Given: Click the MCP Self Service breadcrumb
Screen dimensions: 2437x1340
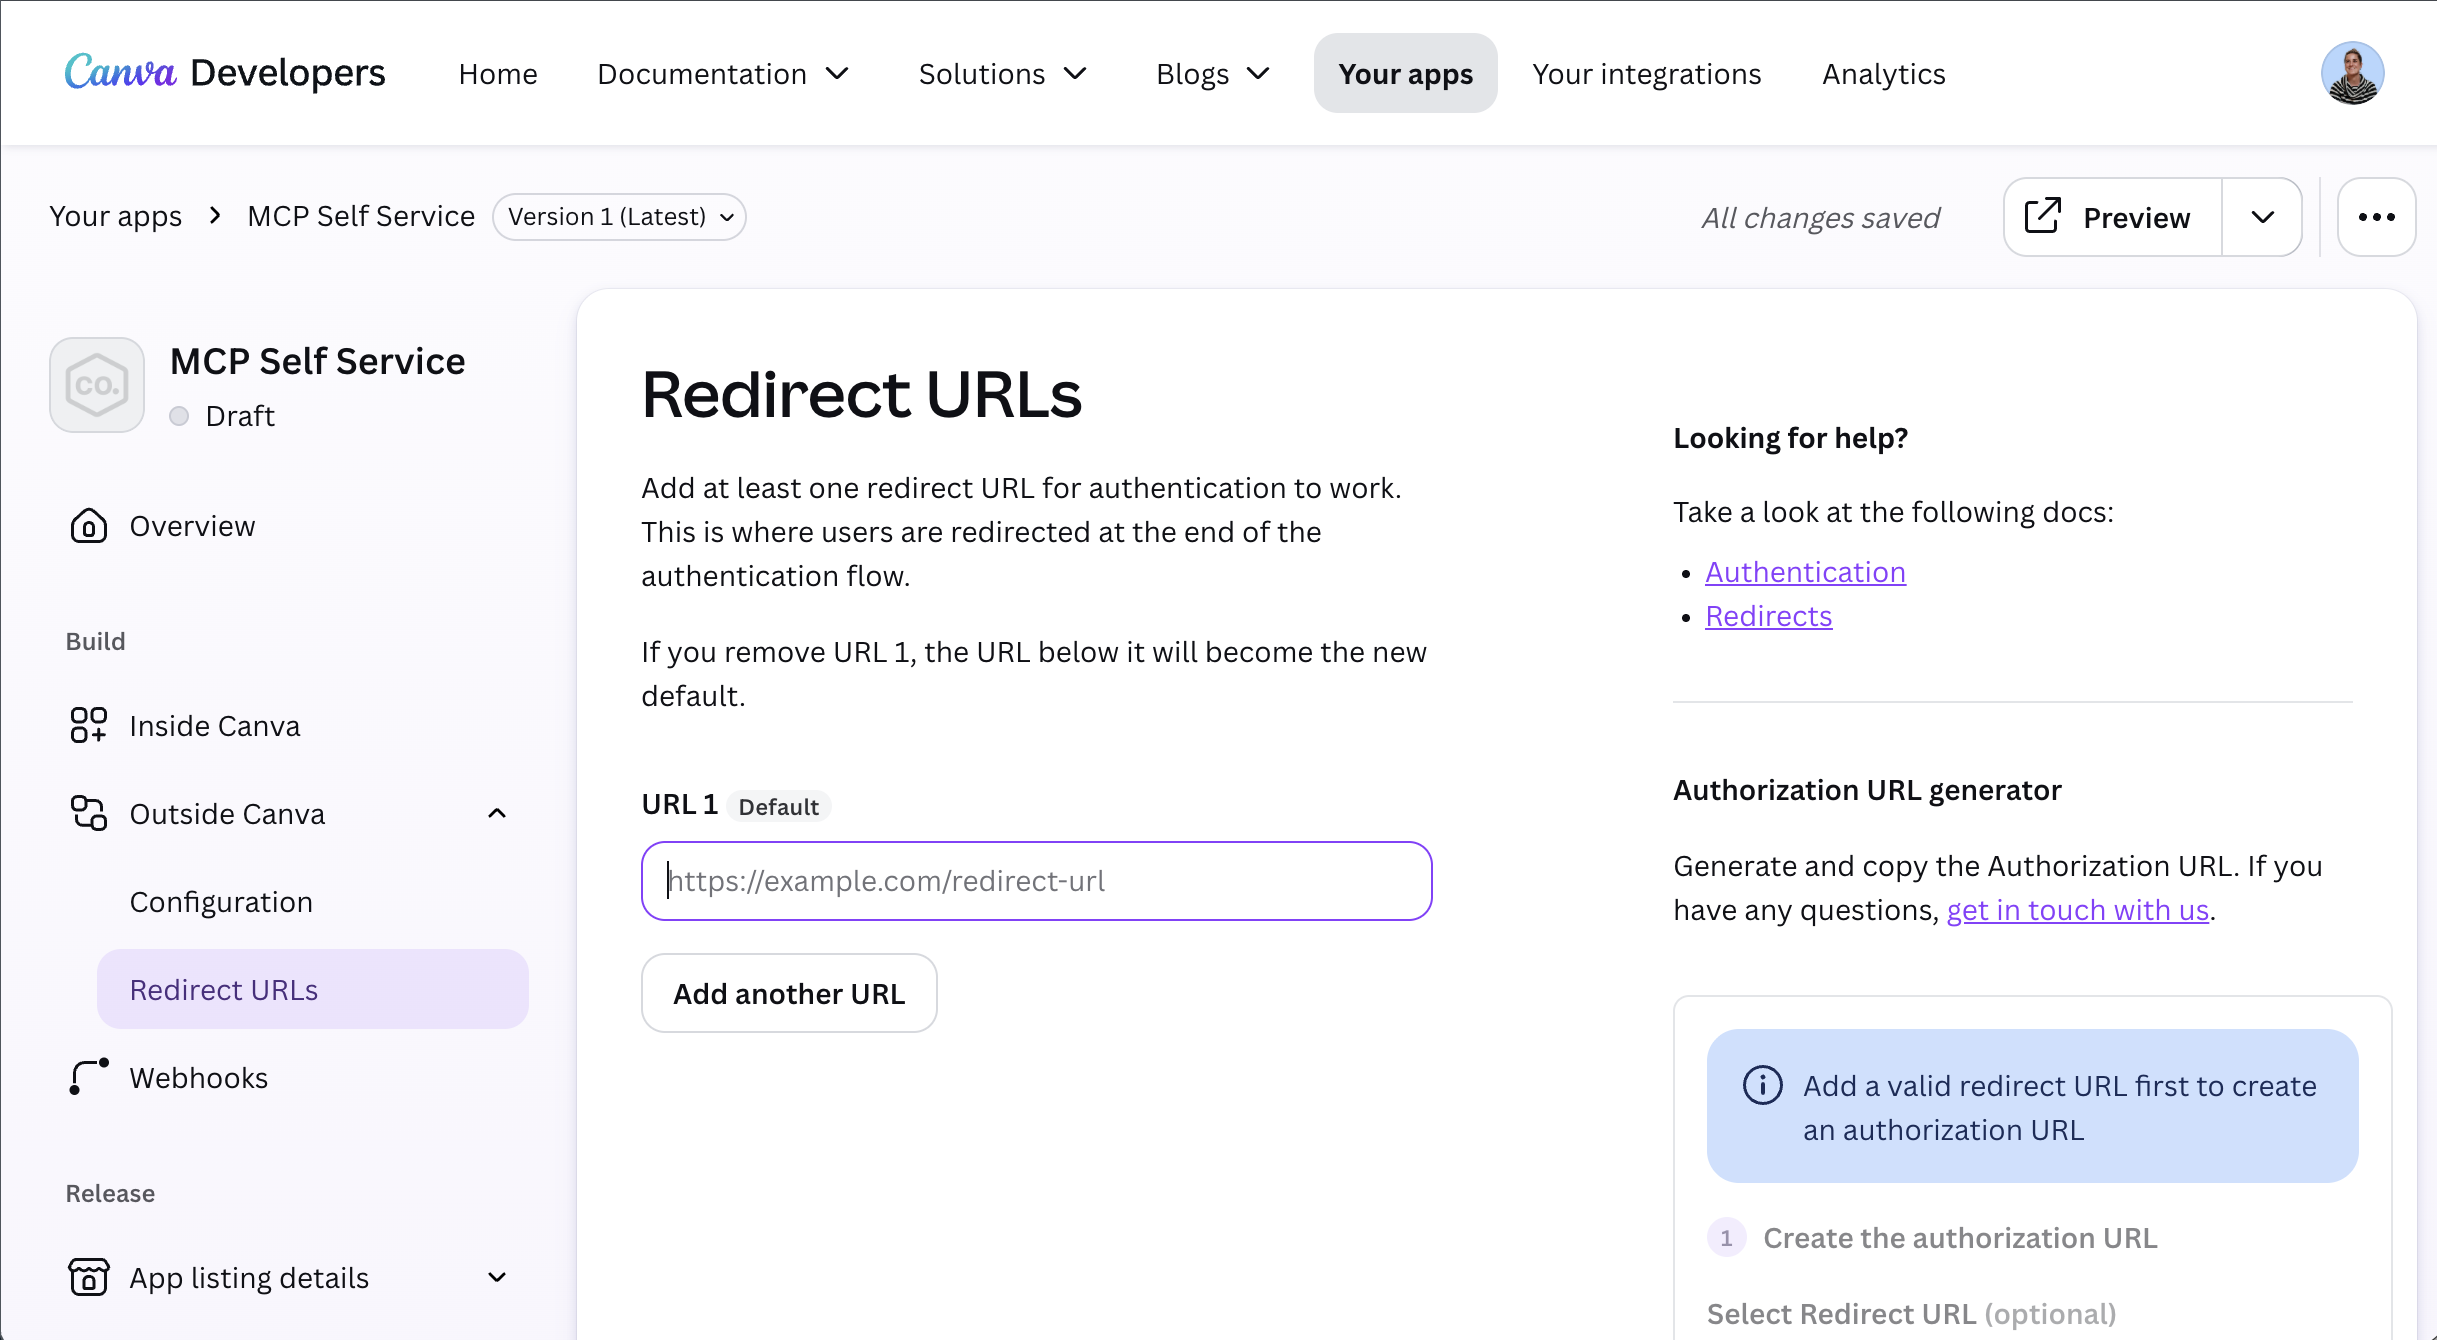Looking at the screenshot, I should coord(361,216).
